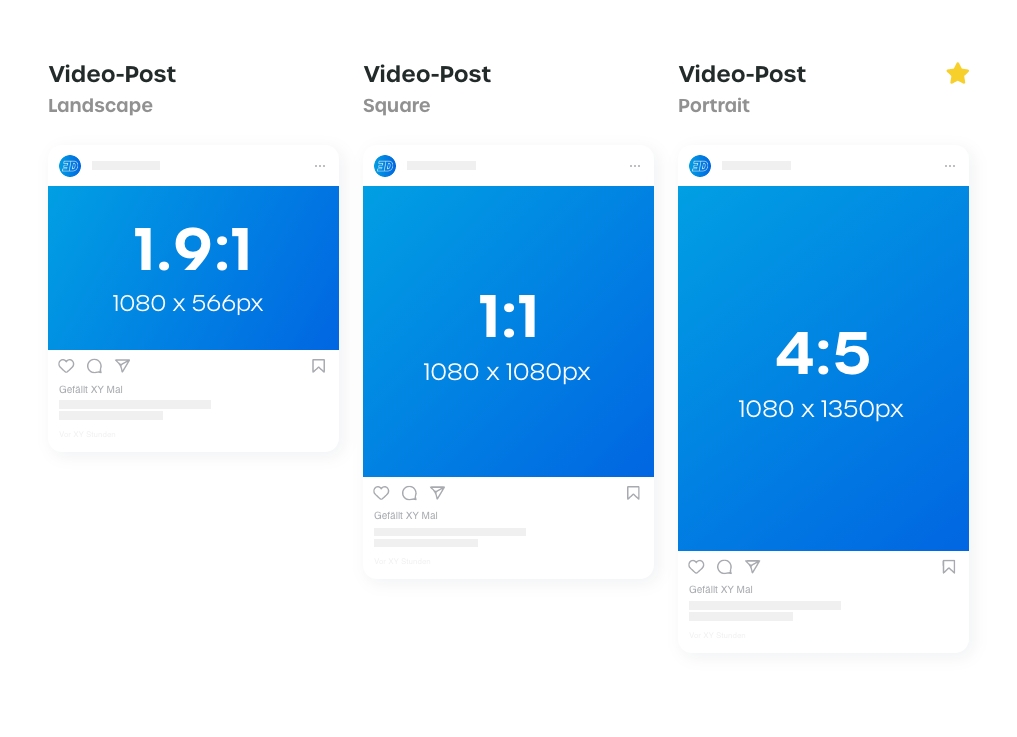Click 'Gefällt XY Mal' under Square post

pyautogui.click(x=406, y=516)
